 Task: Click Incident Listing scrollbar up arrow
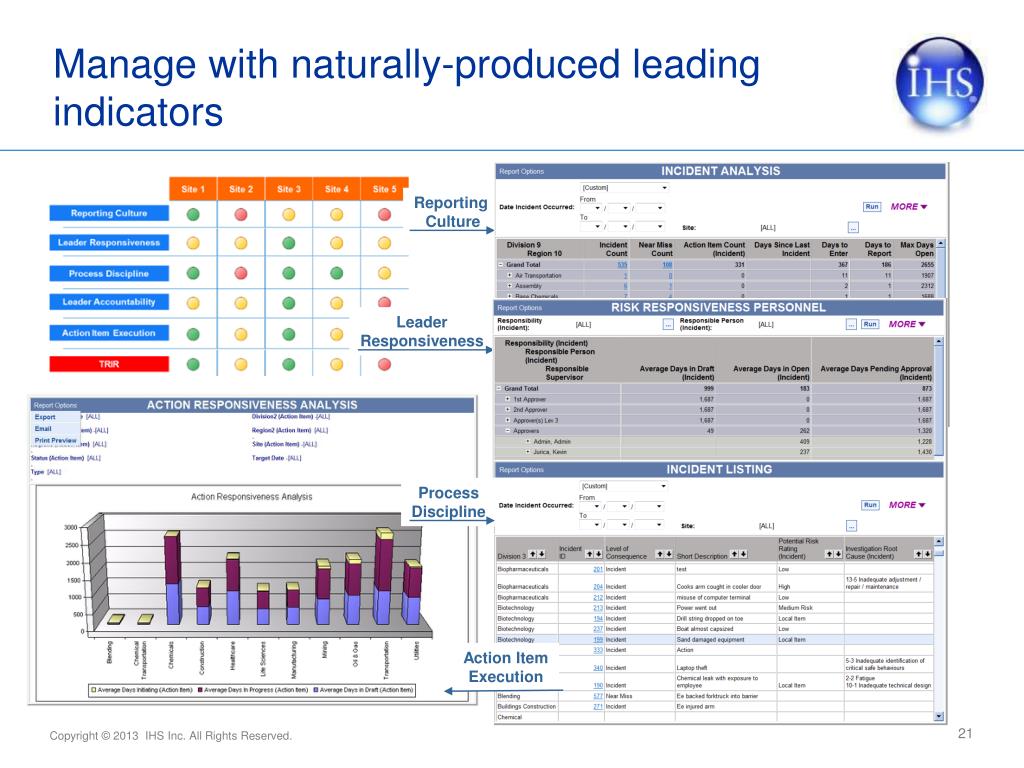(x=939, y=541)
